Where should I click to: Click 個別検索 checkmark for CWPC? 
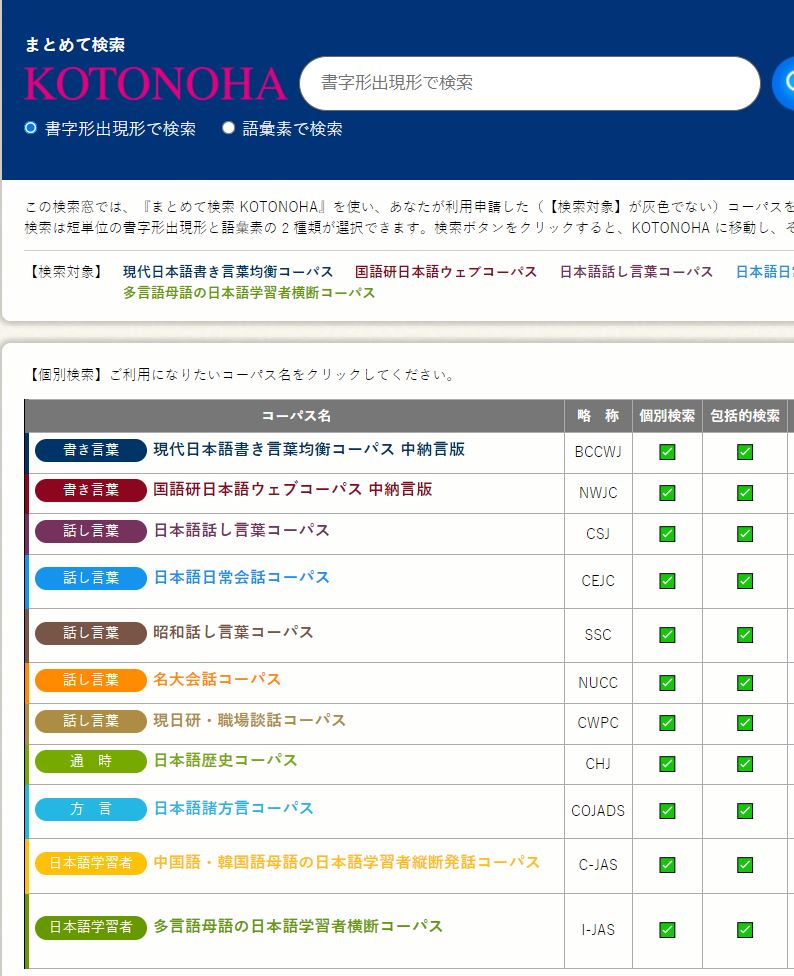(667, 723)
